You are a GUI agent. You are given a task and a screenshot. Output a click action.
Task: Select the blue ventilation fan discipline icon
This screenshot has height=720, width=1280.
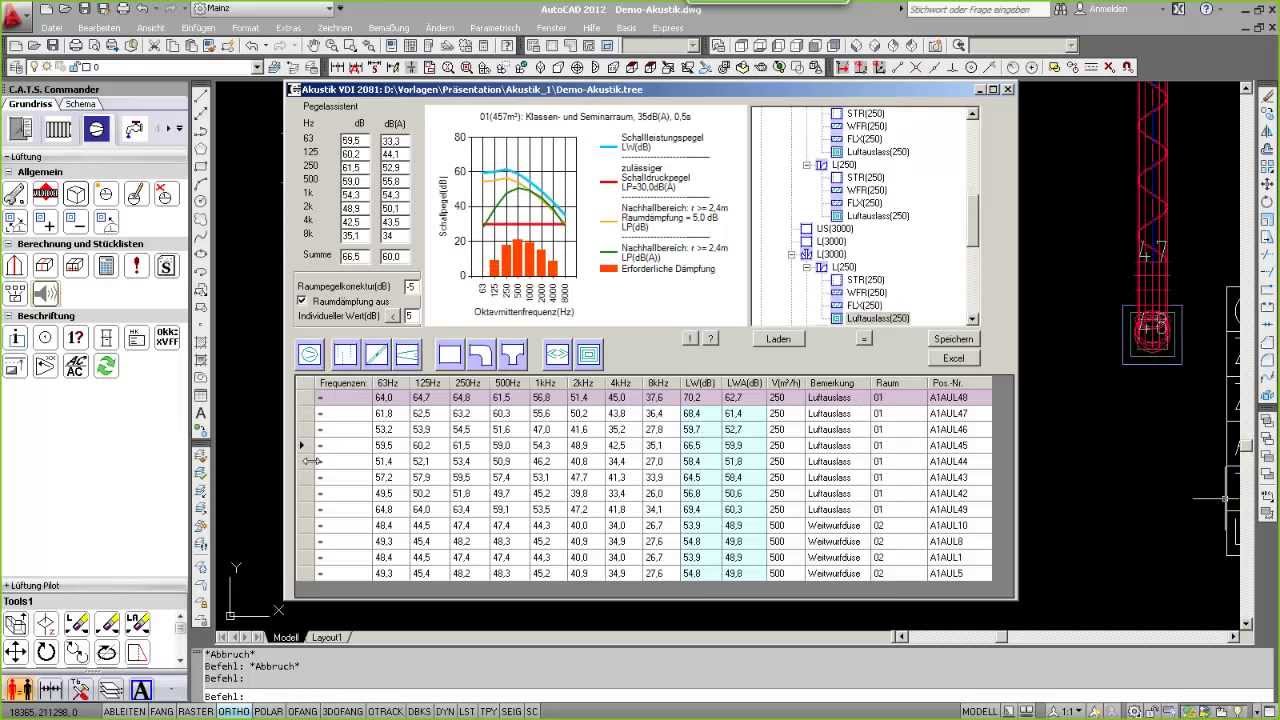pyautogui.click(x=96, y=129)
